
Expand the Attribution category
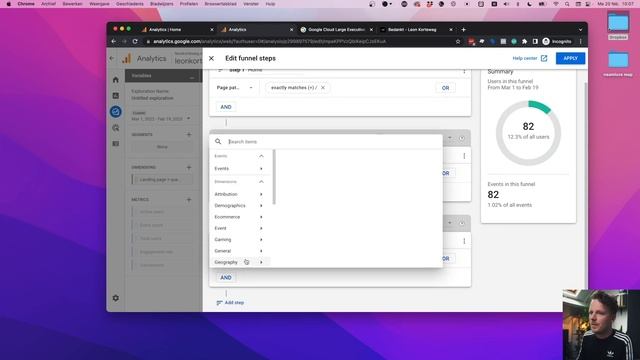pyautogui.click(x=239, y=194)
